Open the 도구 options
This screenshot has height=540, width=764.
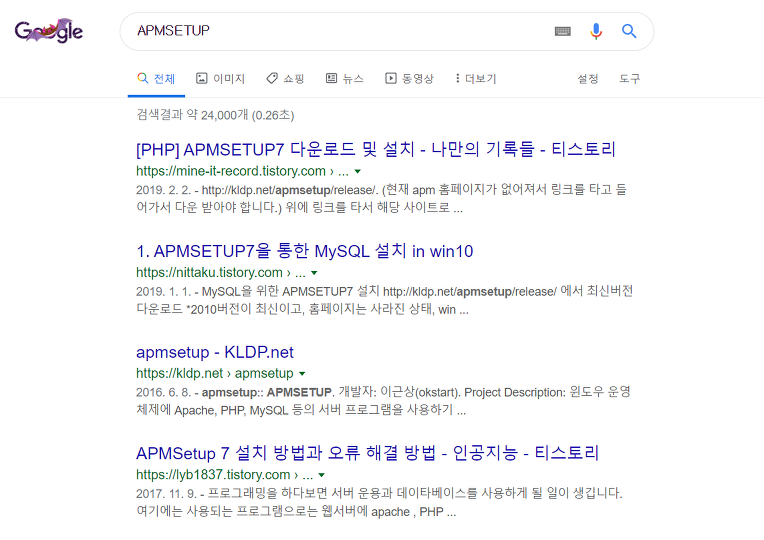(630, 78)
